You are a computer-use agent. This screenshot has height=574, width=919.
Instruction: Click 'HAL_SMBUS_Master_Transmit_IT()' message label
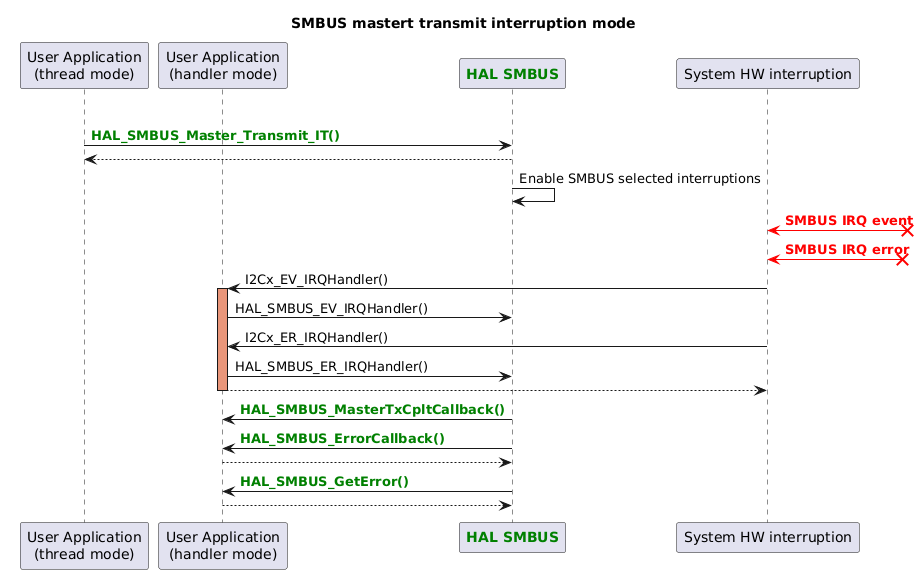click(x=215, y=135)
